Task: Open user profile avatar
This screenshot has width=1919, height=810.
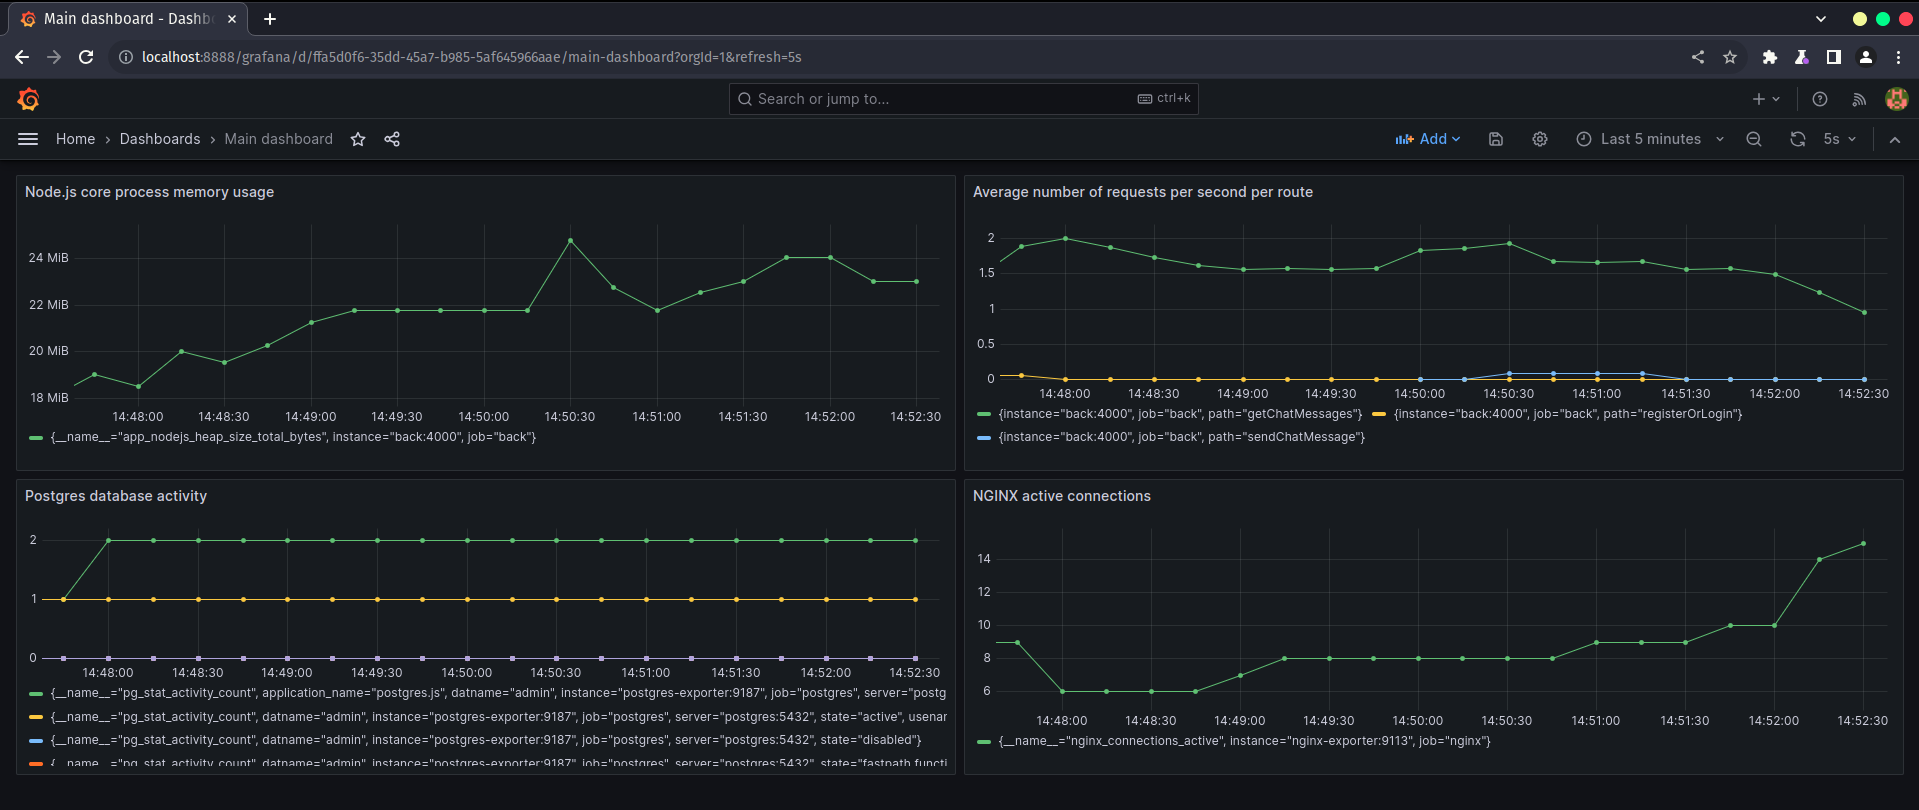Action: pos(1896,99)
